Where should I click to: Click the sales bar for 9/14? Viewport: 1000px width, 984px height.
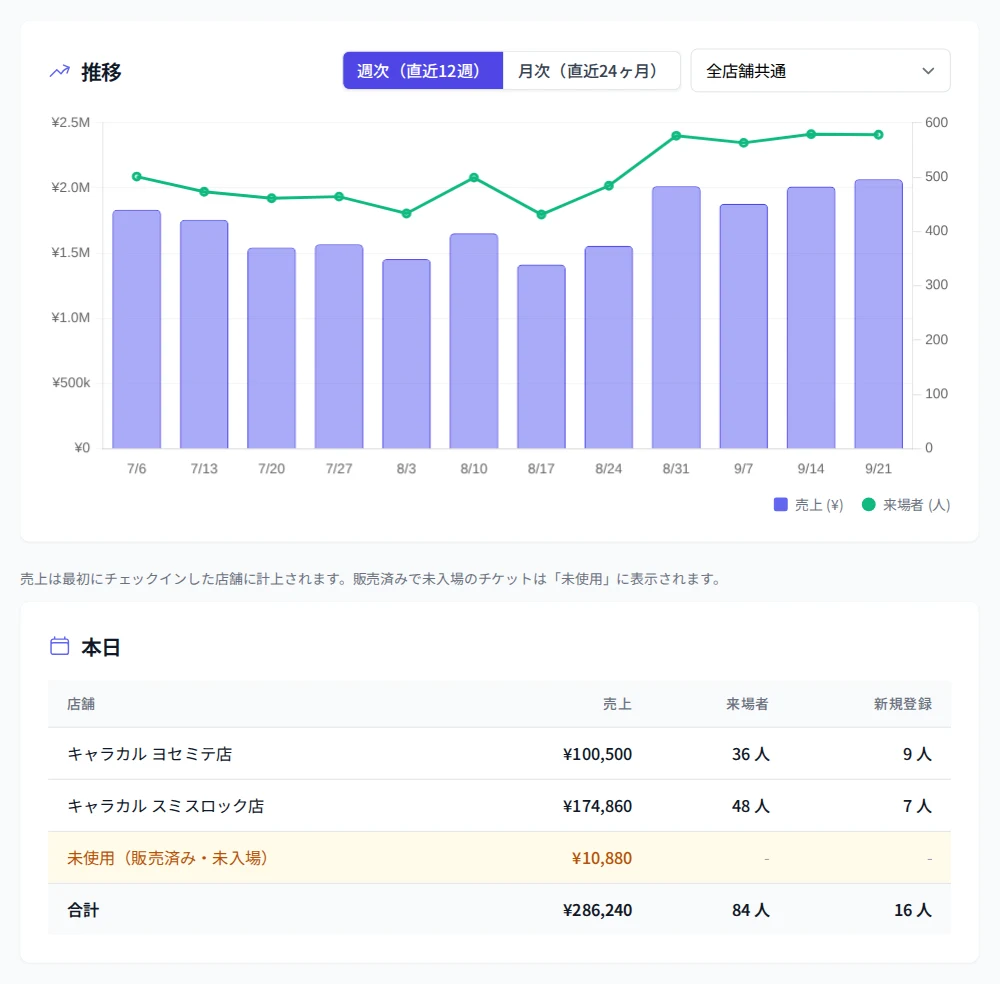tap(811, 318)
